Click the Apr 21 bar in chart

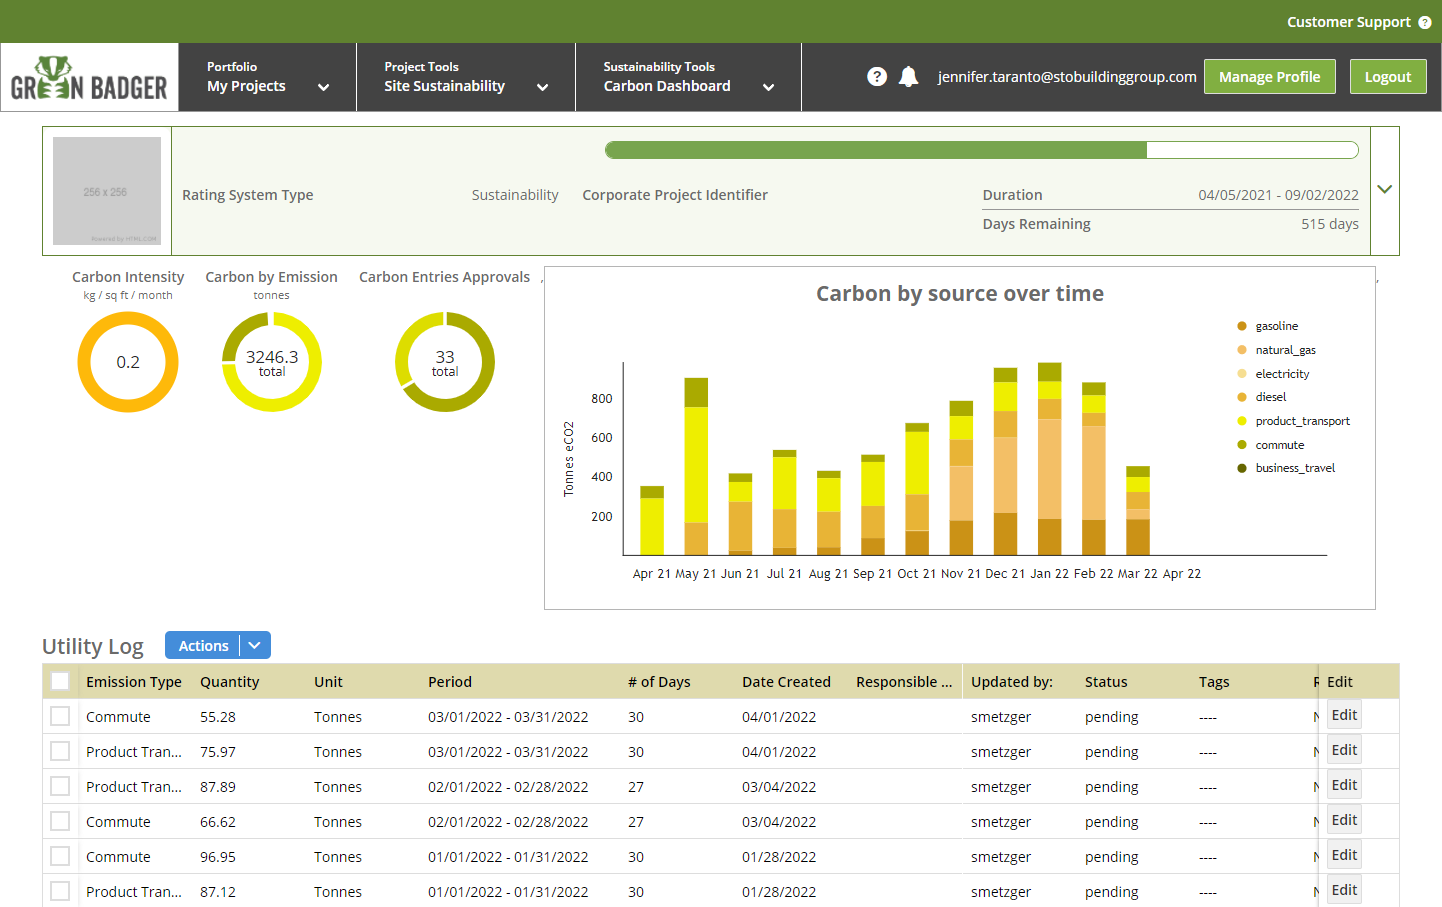(652, 520)
